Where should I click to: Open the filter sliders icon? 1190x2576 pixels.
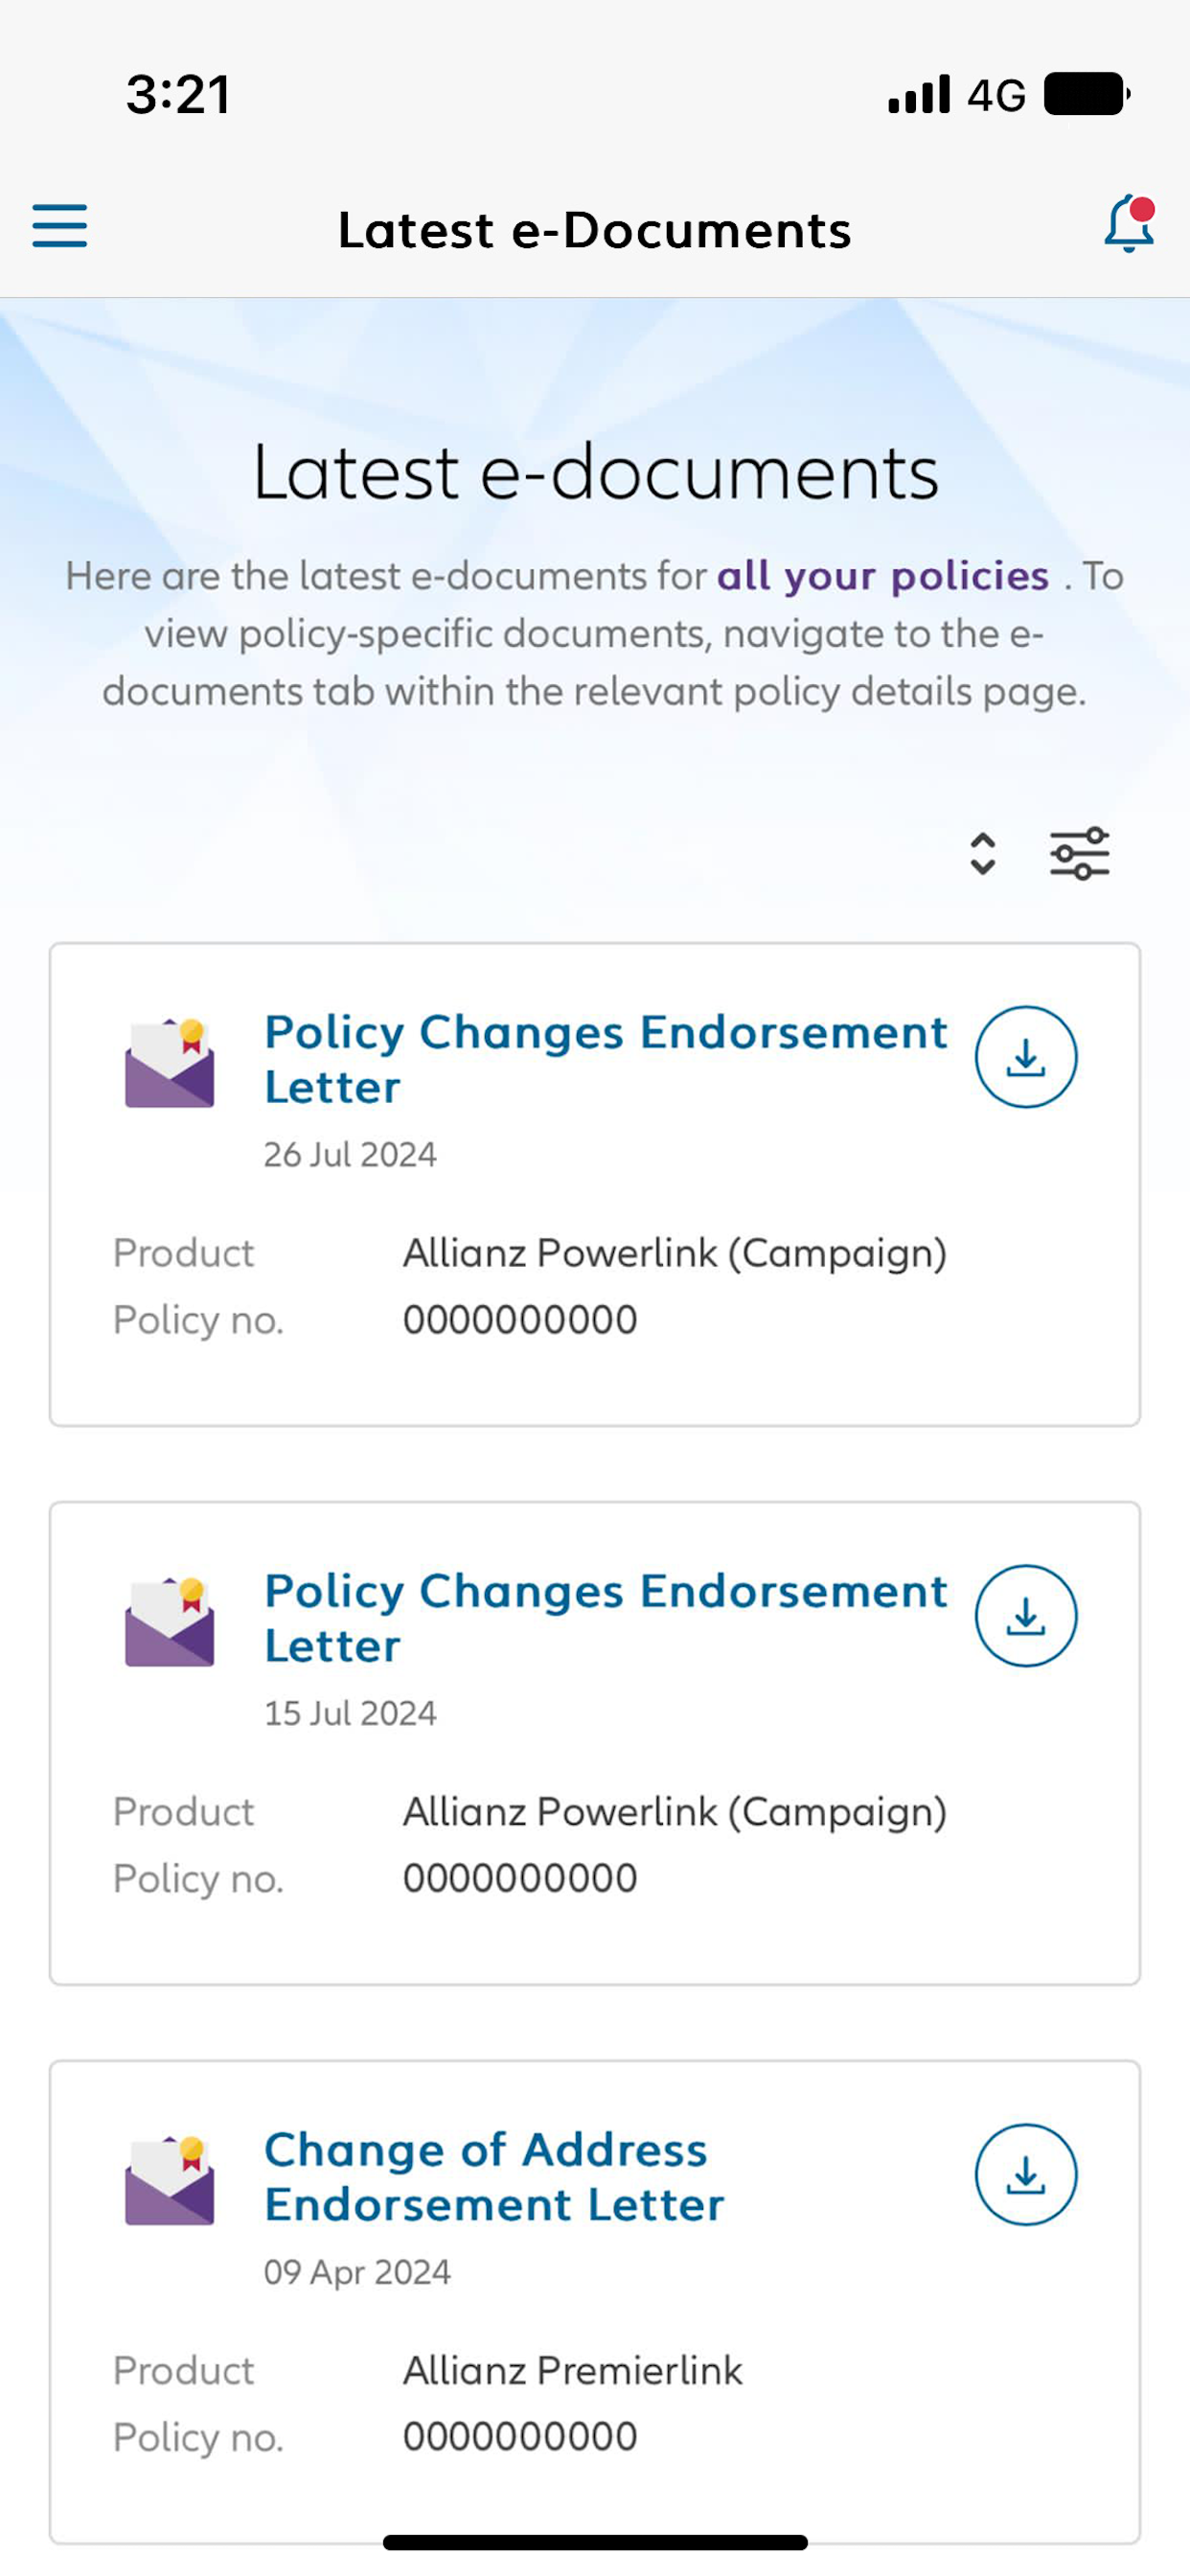(1080, 854)
